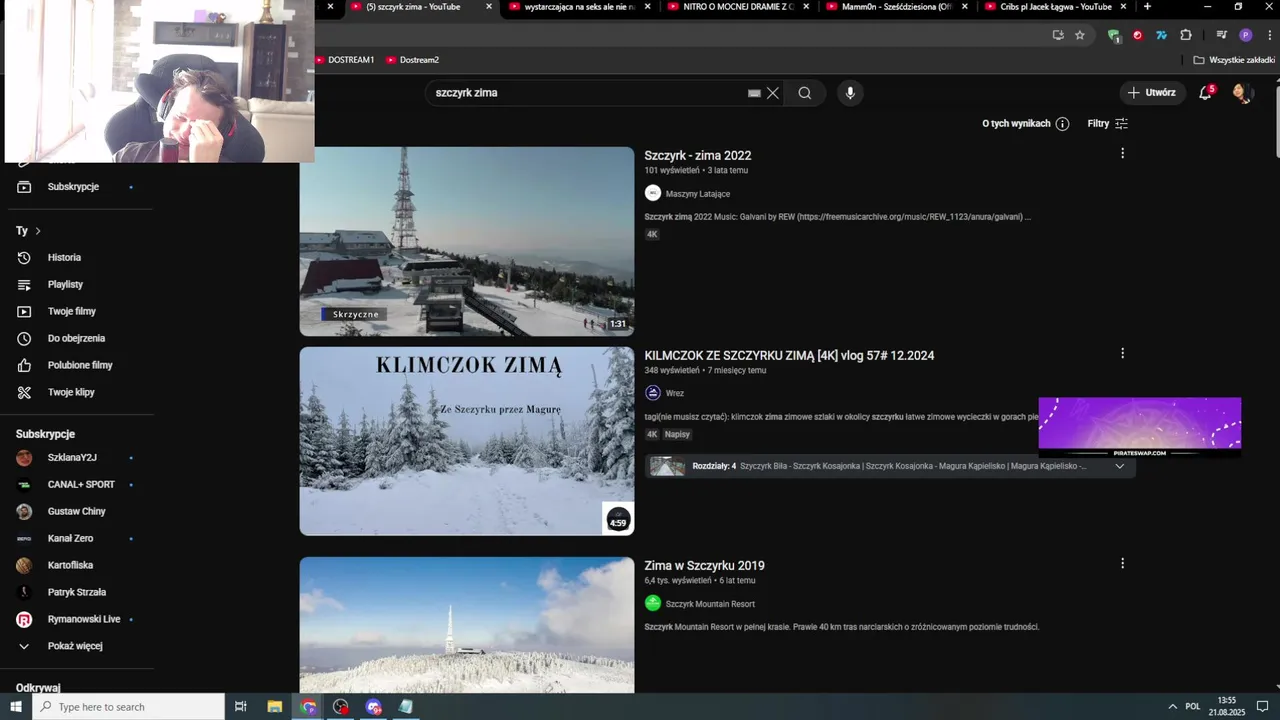Screen dimensions: 1280x720
Task: Open Szczyrk Mountain Resort channel avatar
Action: coord(653,603)
